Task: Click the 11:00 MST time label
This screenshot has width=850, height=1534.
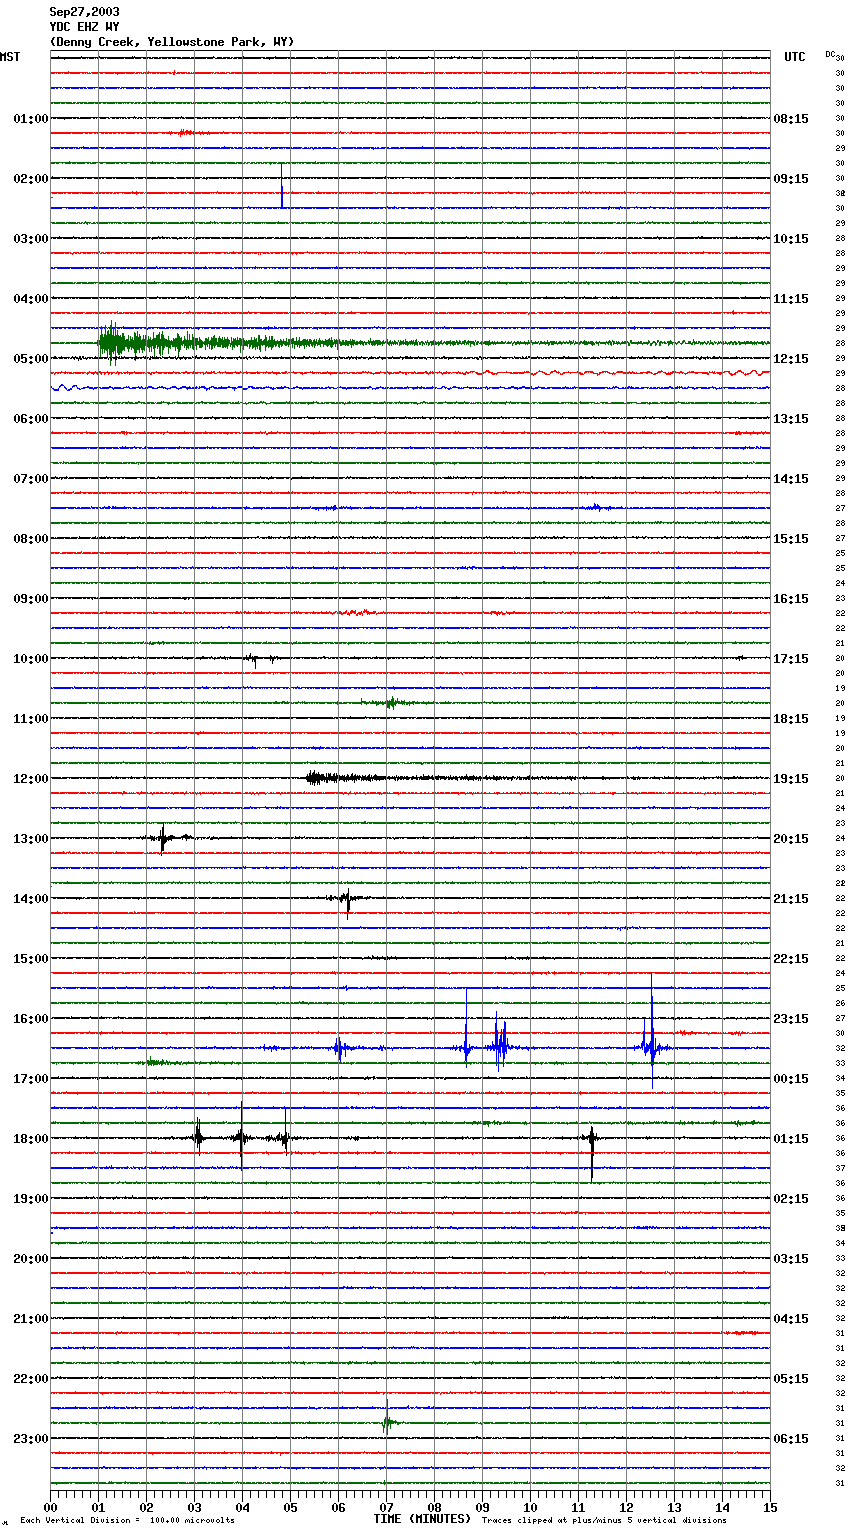Action: click(31, 719)
